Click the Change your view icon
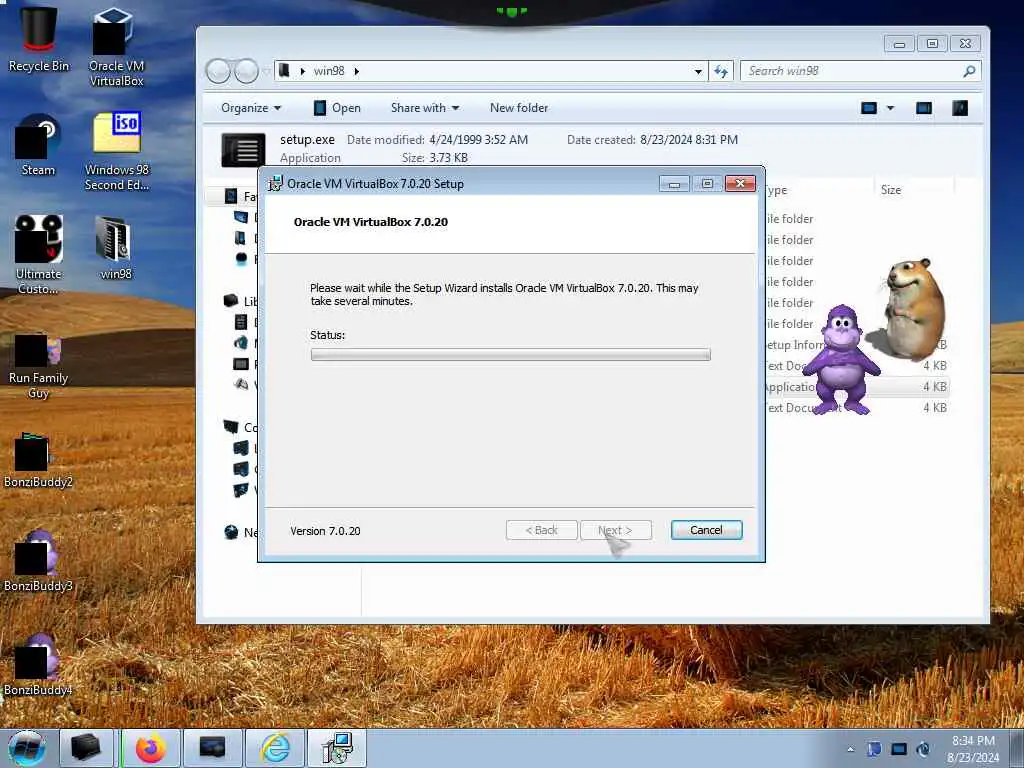The height and width of the screenshot is (768, 1024). coord(869,108)
